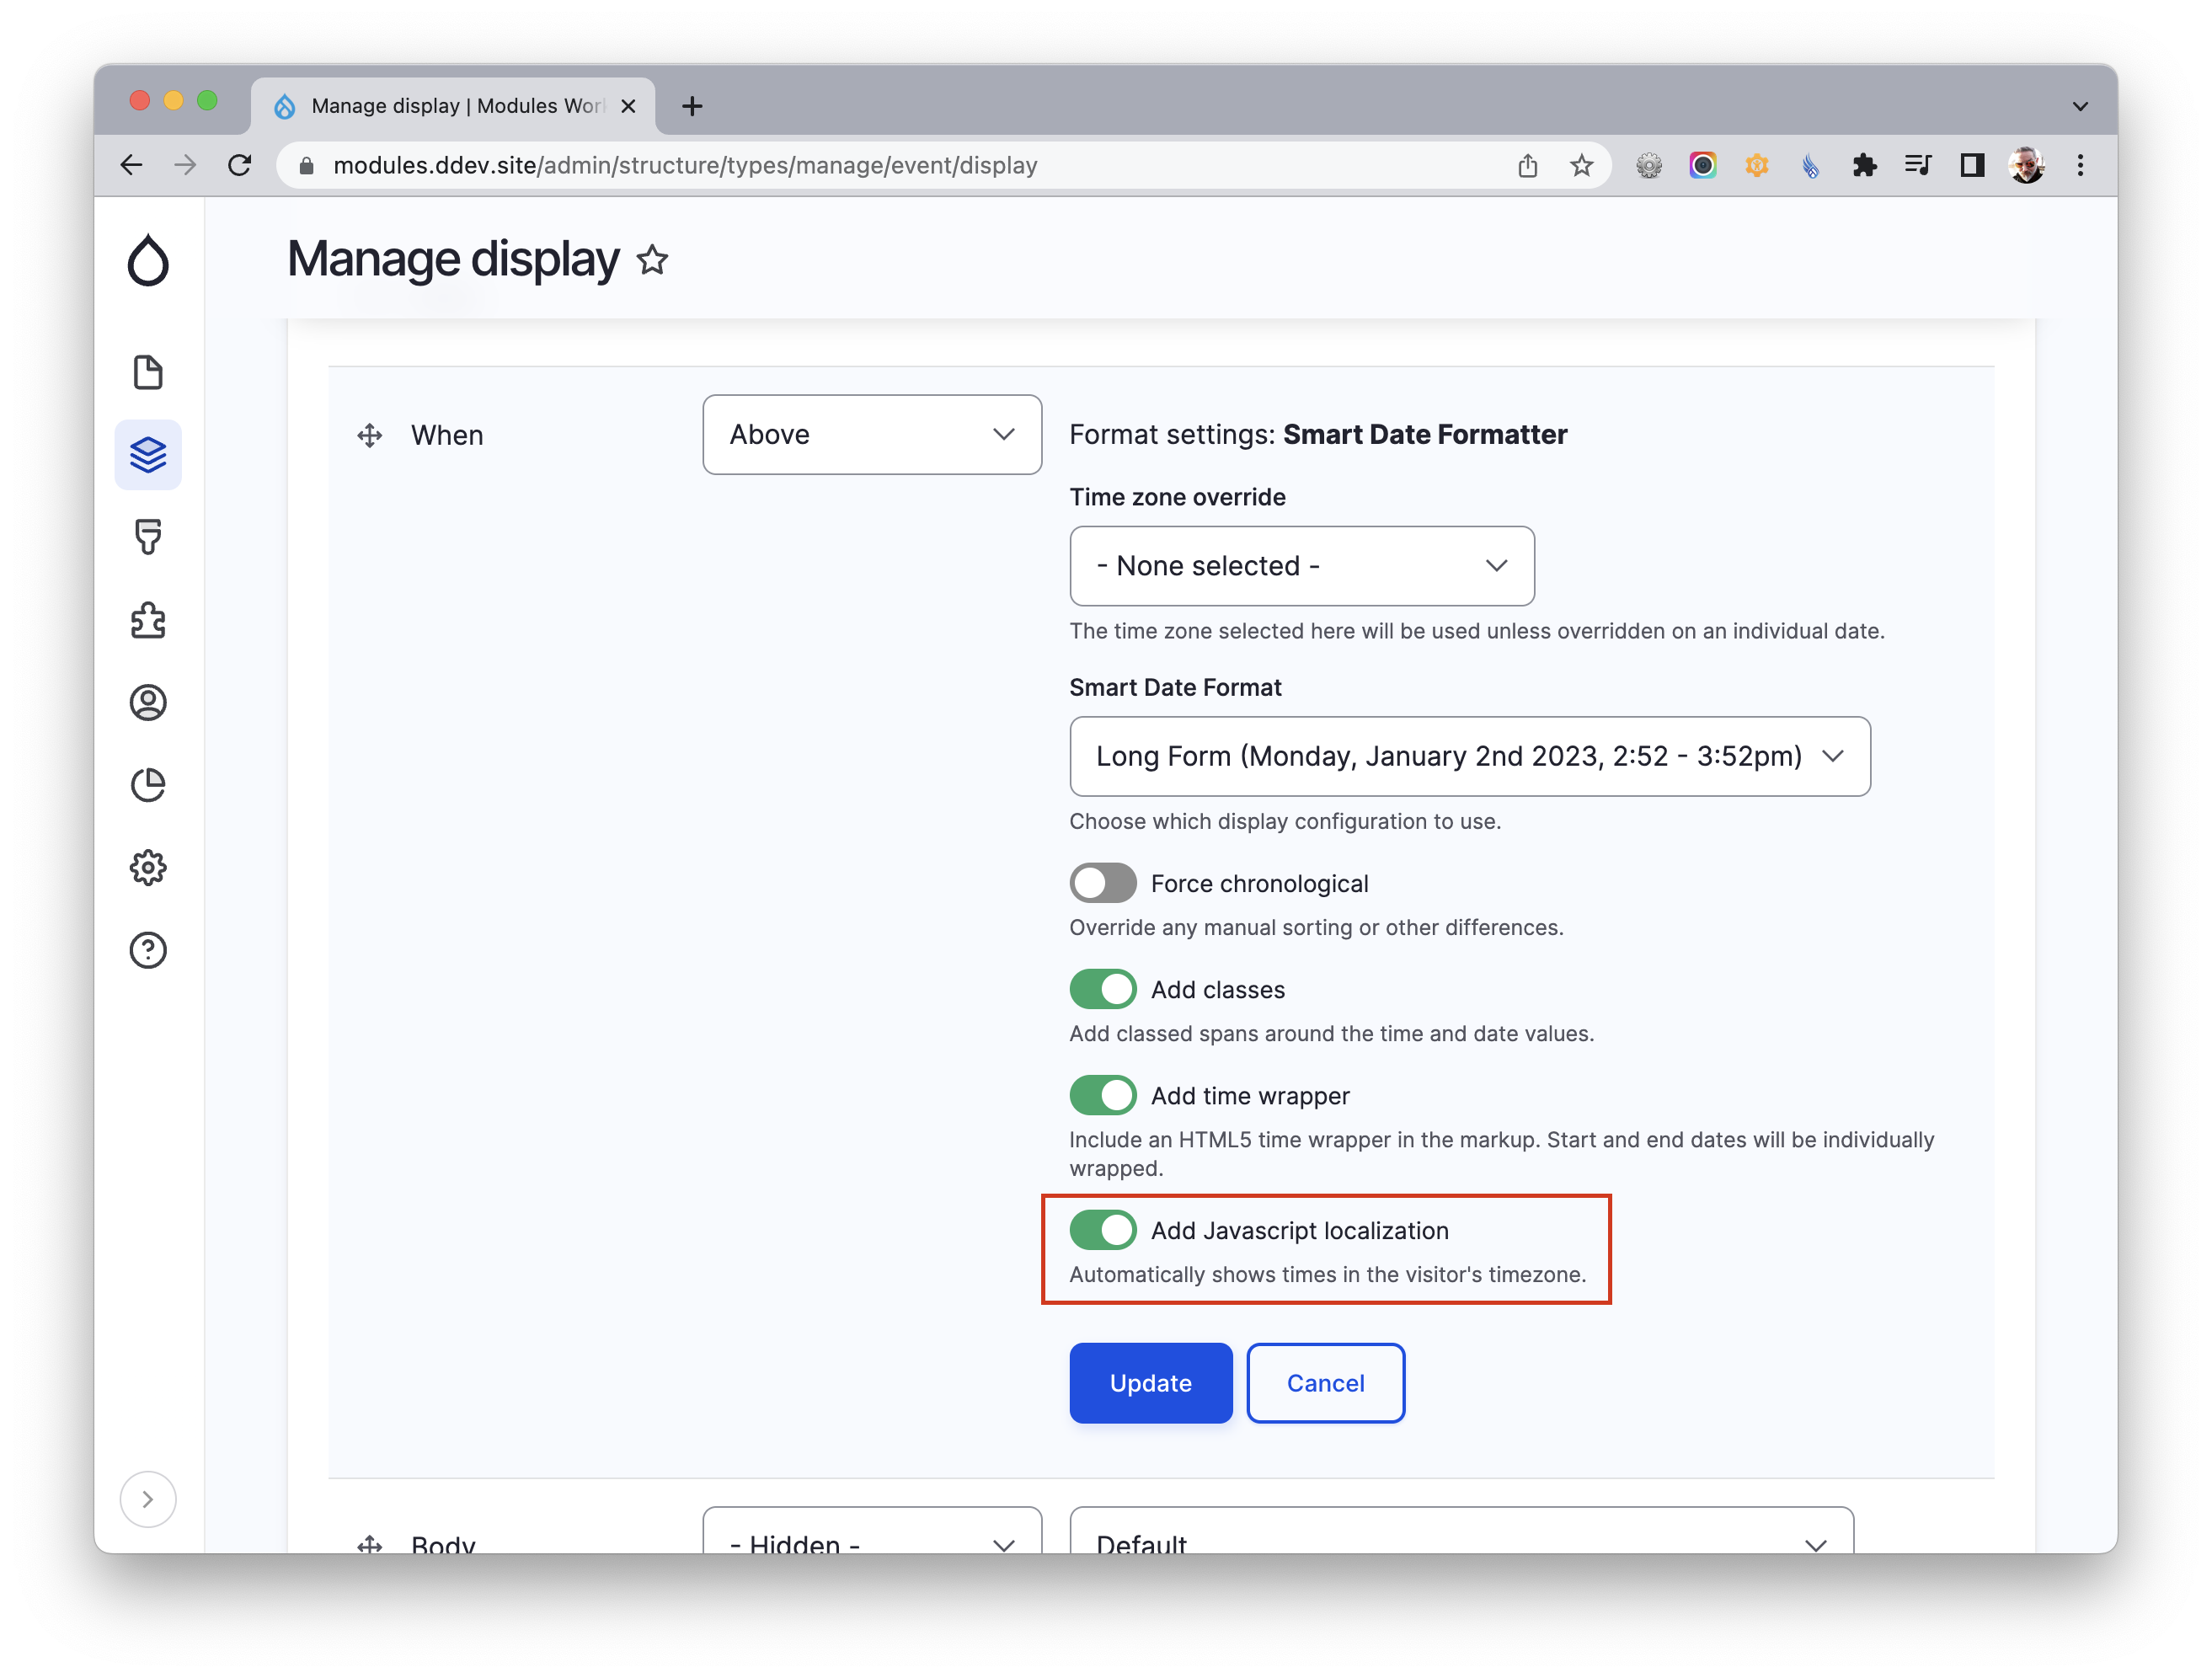Click the layers/structure icon in sidebar

[x=150, y=455]
